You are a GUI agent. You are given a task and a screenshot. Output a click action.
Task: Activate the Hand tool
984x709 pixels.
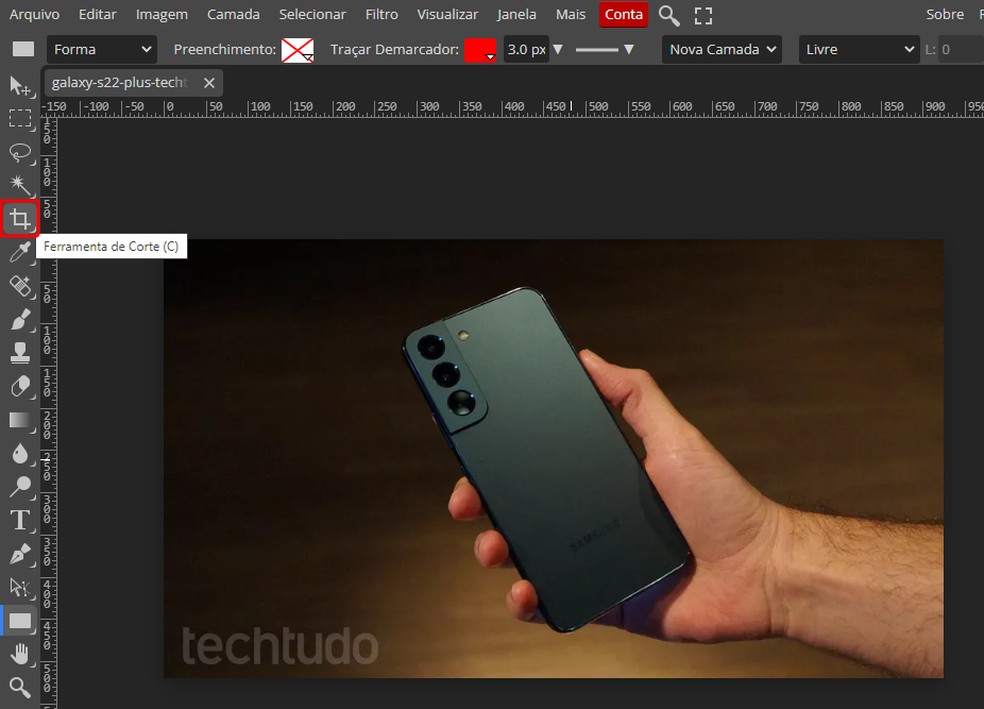click(x=20, y=654)
